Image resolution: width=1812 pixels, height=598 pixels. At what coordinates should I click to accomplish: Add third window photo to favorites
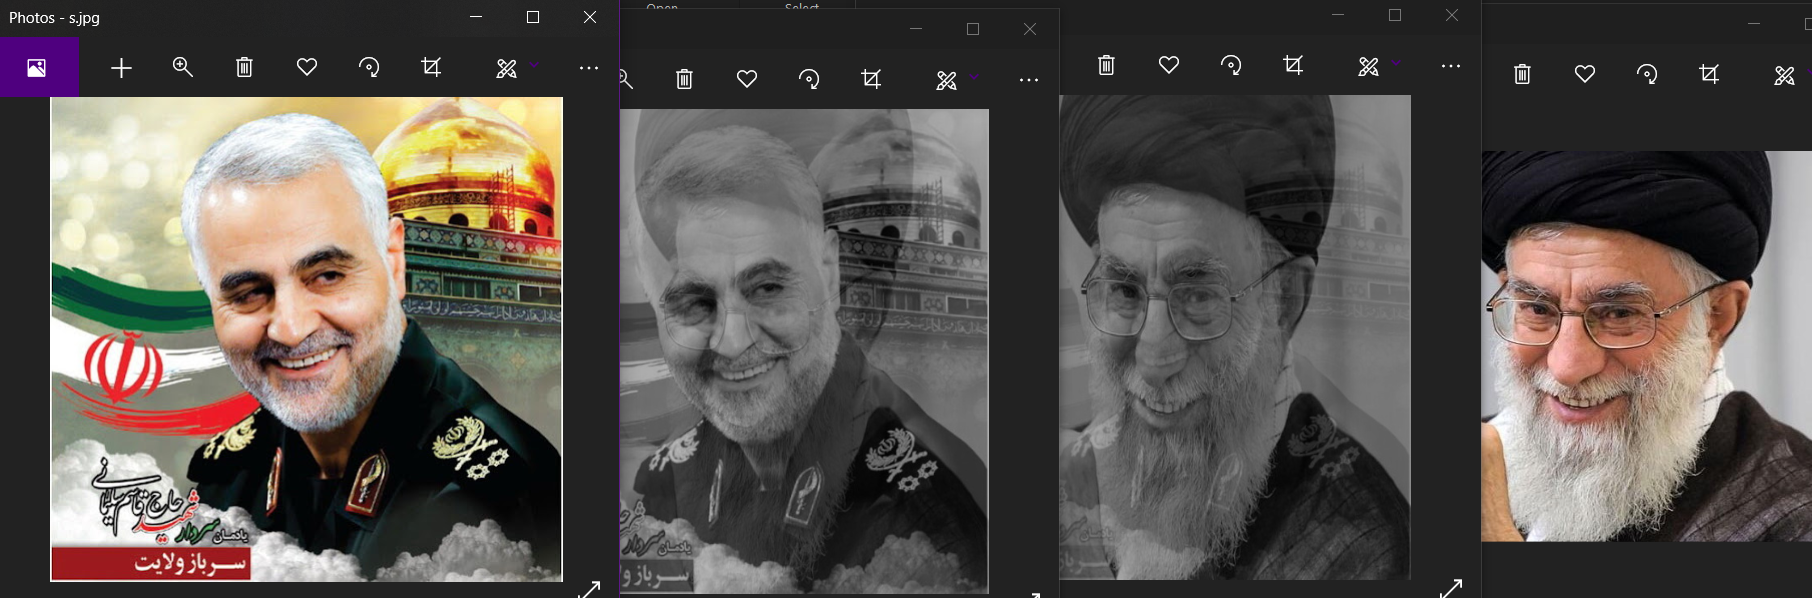click(1169, 65)
